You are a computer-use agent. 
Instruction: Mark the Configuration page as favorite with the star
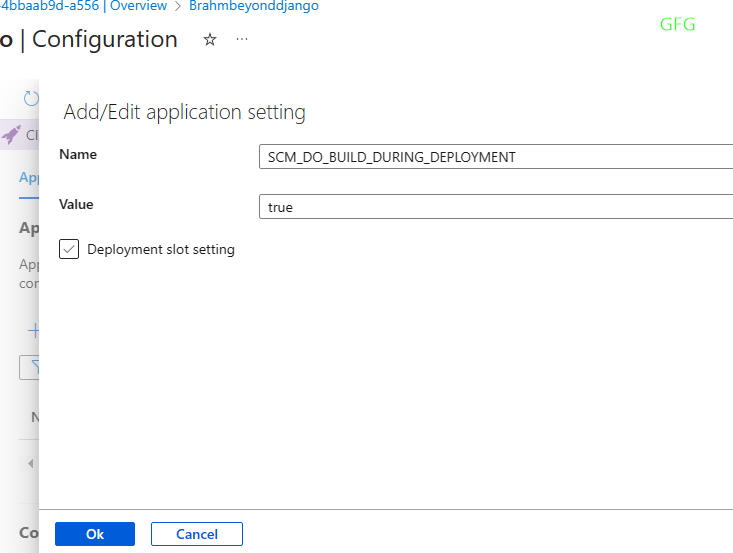pos(210,40)
